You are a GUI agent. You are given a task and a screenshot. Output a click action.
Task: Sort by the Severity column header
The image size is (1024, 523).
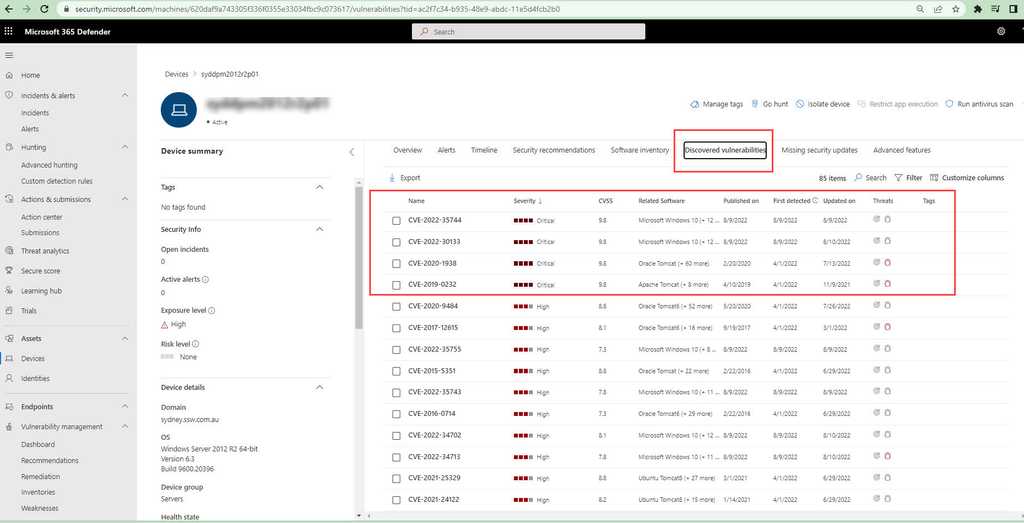pos(526,201)
